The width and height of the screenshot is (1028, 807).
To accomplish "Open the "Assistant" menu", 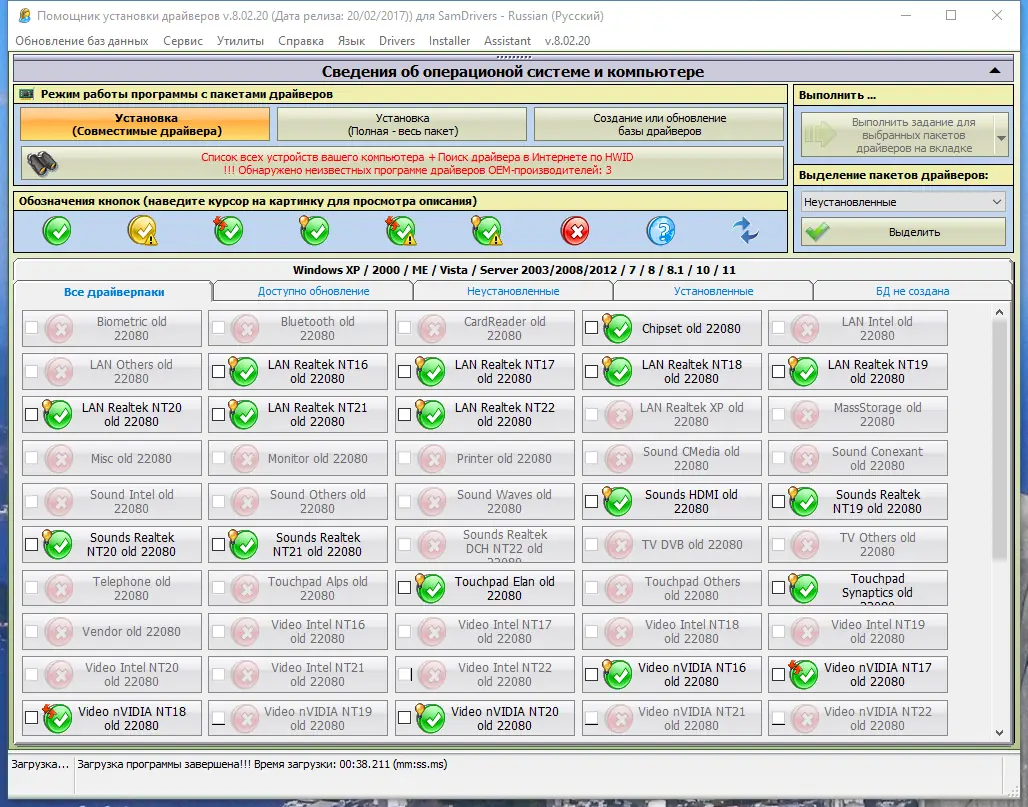I will click(507, 41).
